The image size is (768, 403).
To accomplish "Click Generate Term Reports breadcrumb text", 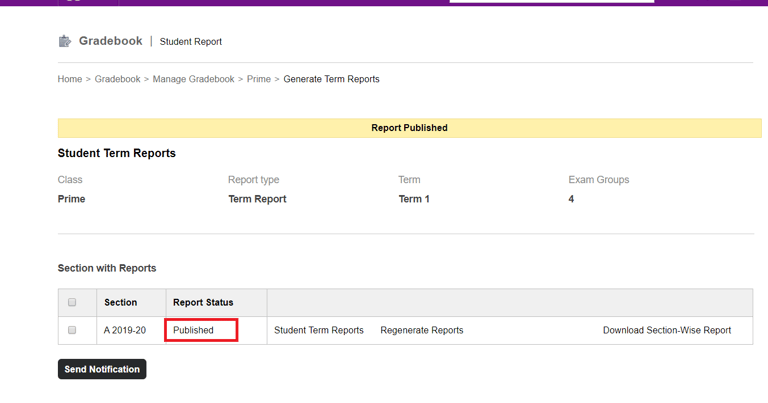I will click(x=331, y=79).
